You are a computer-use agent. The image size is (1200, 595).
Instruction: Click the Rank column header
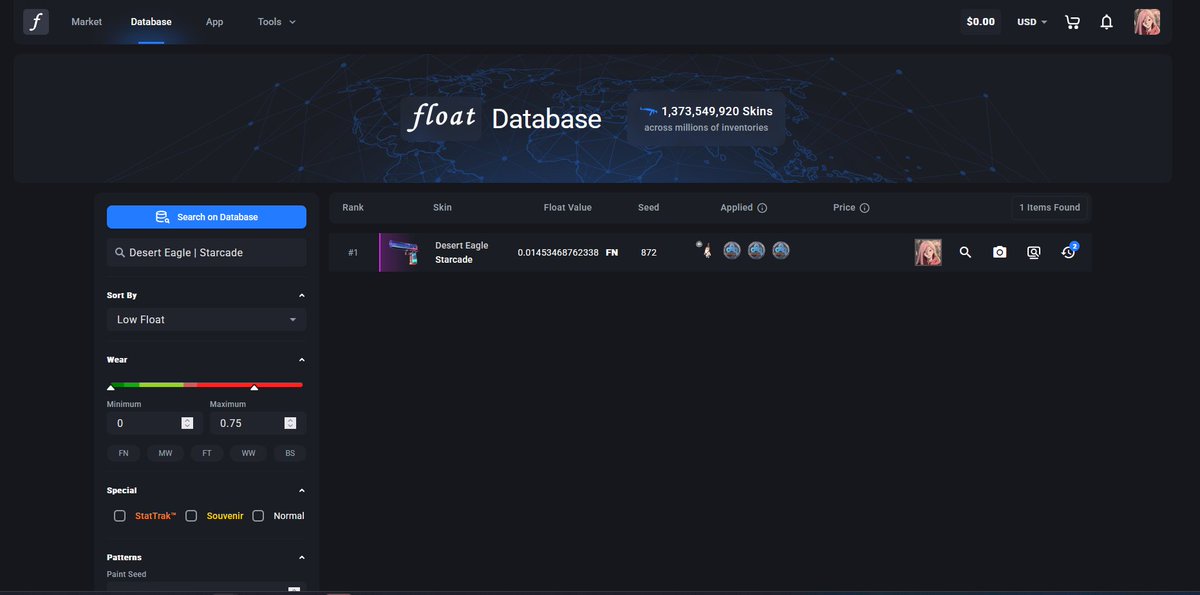[353, 208]
